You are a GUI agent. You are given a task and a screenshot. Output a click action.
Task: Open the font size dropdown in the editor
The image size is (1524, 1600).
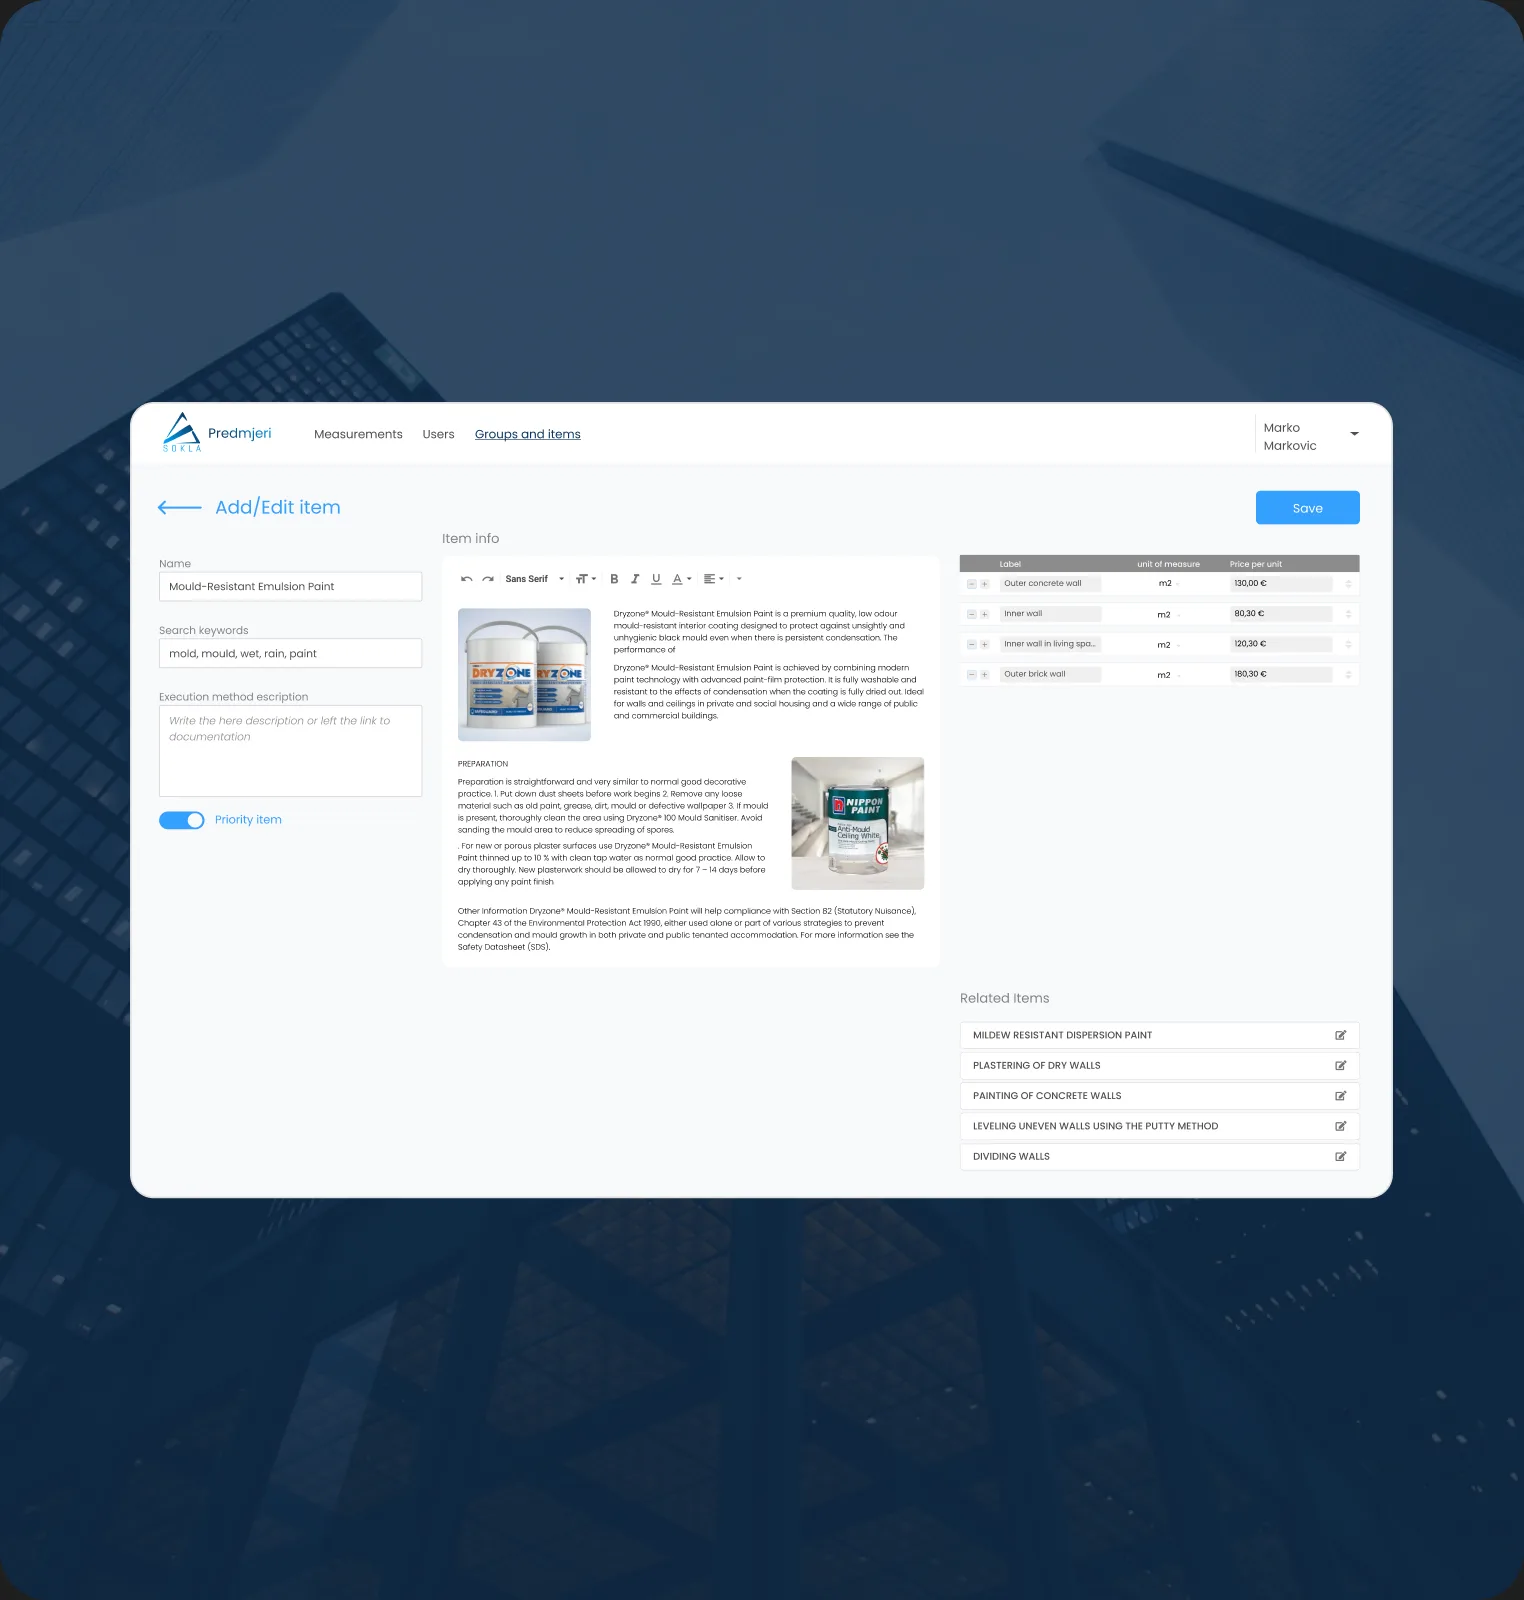point(586,579)
